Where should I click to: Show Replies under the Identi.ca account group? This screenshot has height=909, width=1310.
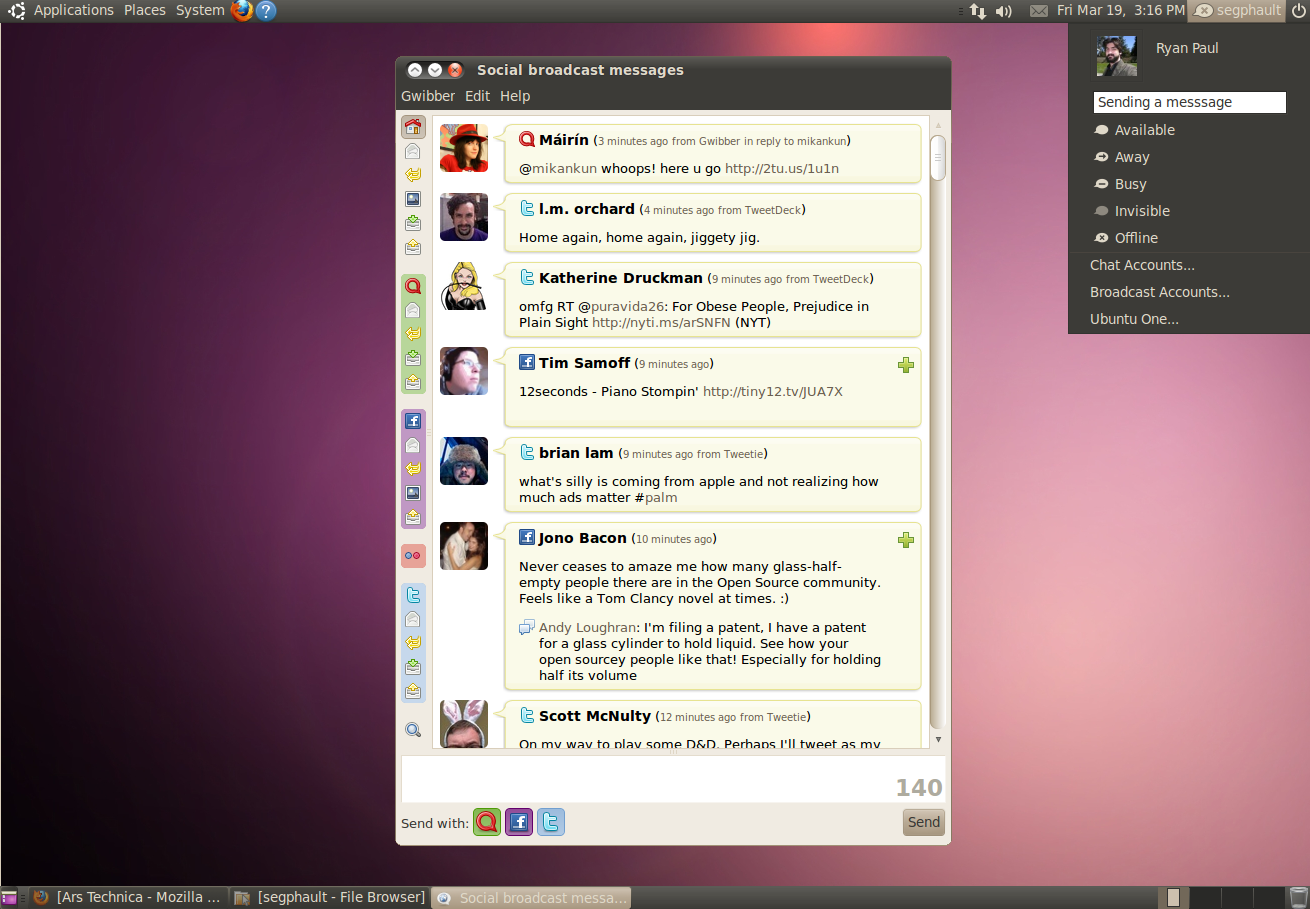coord(413,334)
